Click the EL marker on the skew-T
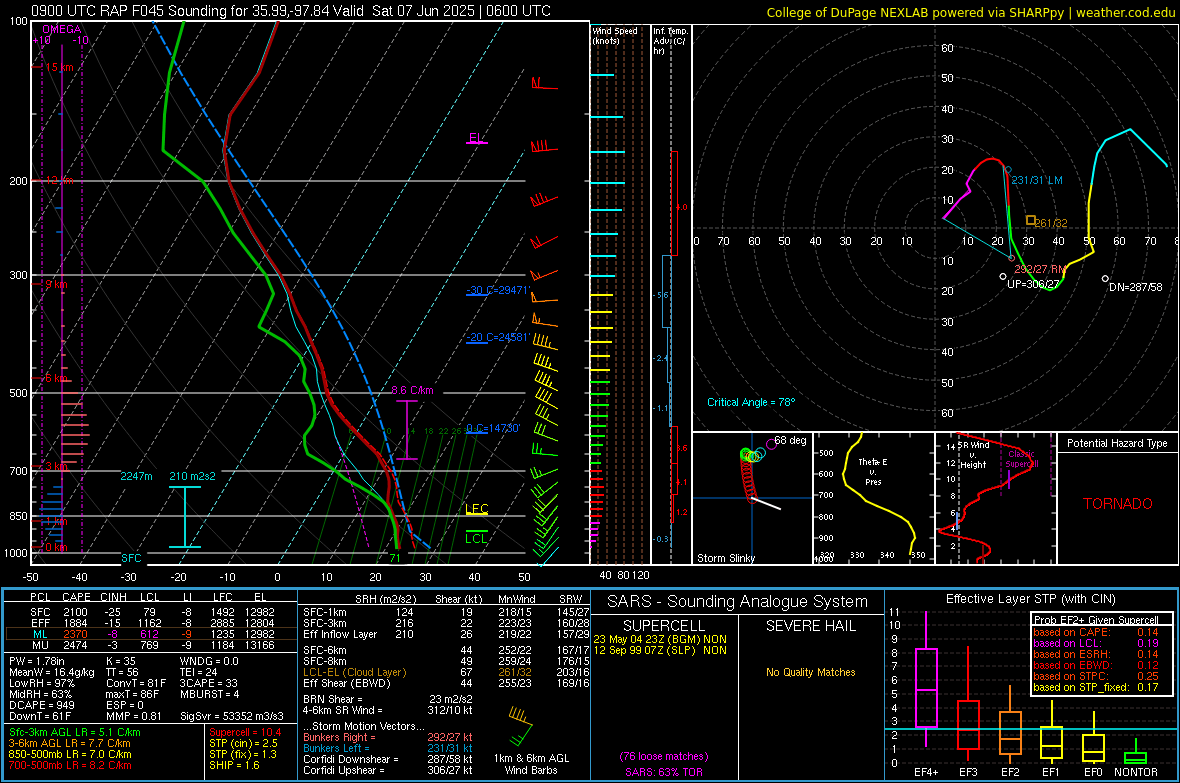 coord(477,139)
